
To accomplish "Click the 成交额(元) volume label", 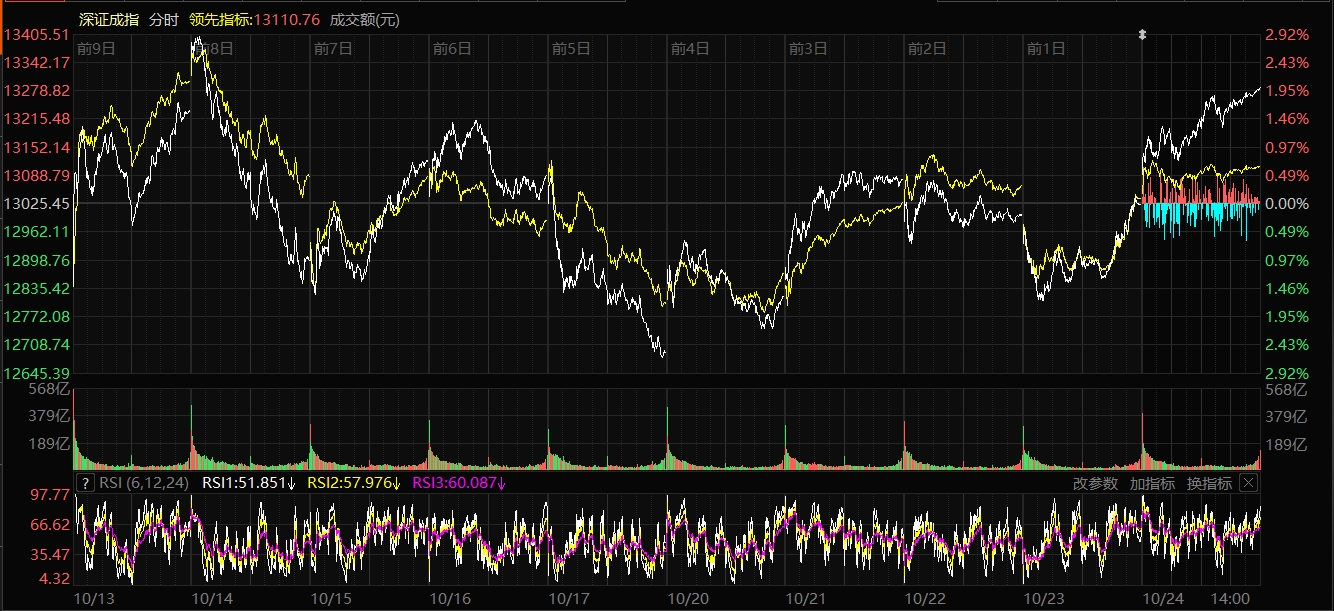I will click(x=365, y=19).
